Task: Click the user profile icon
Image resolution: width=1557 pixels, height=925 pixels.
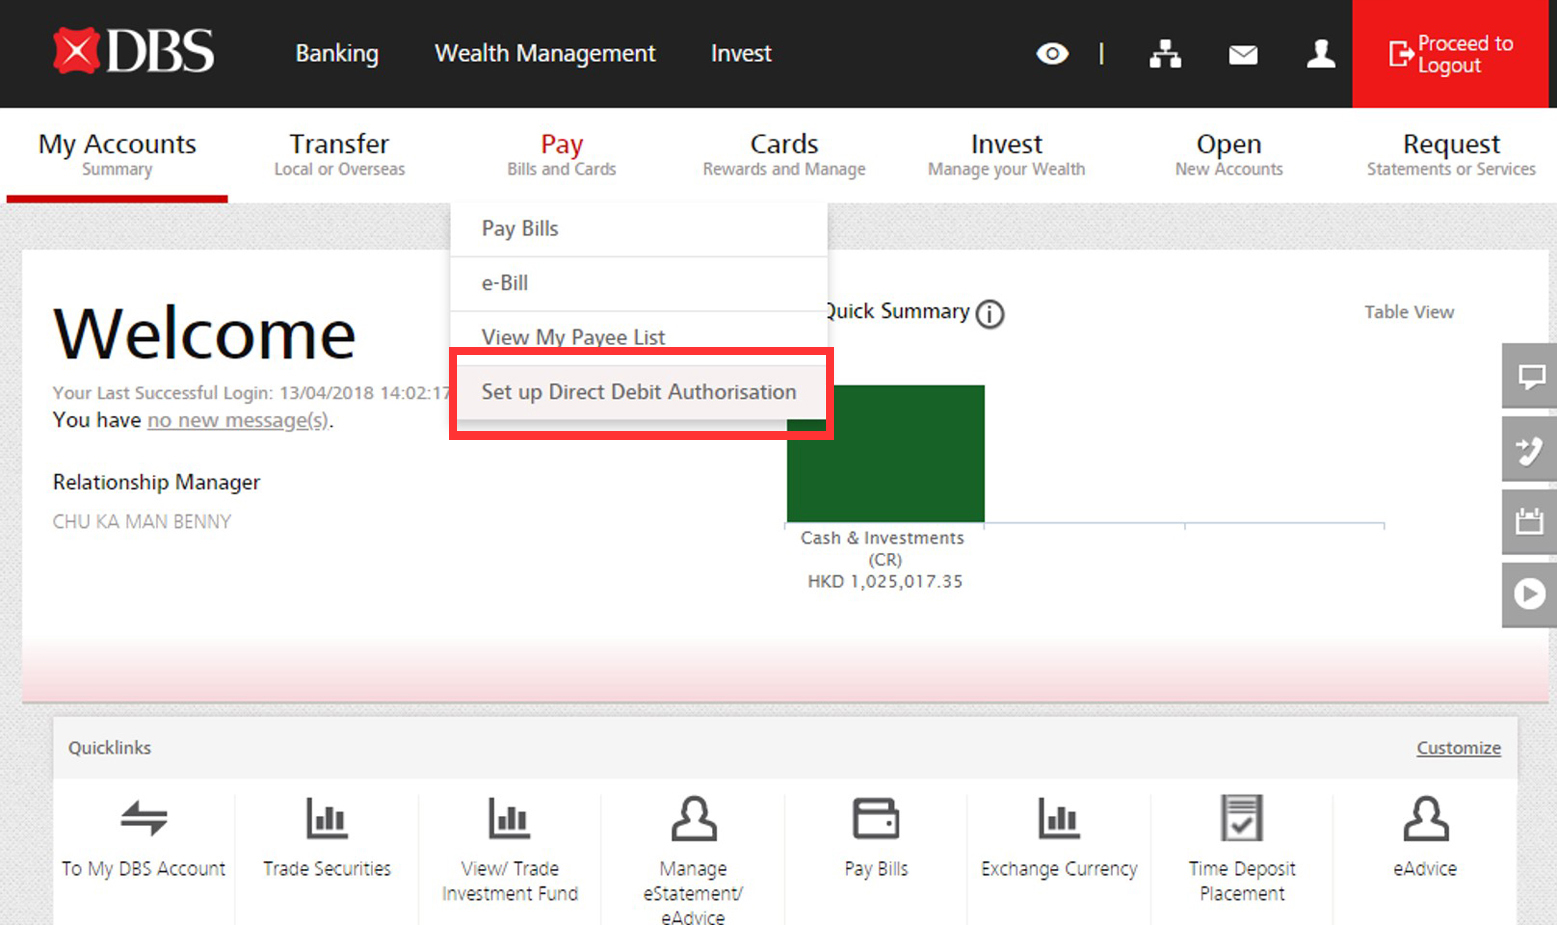Action: click(x=1320, y=54)
